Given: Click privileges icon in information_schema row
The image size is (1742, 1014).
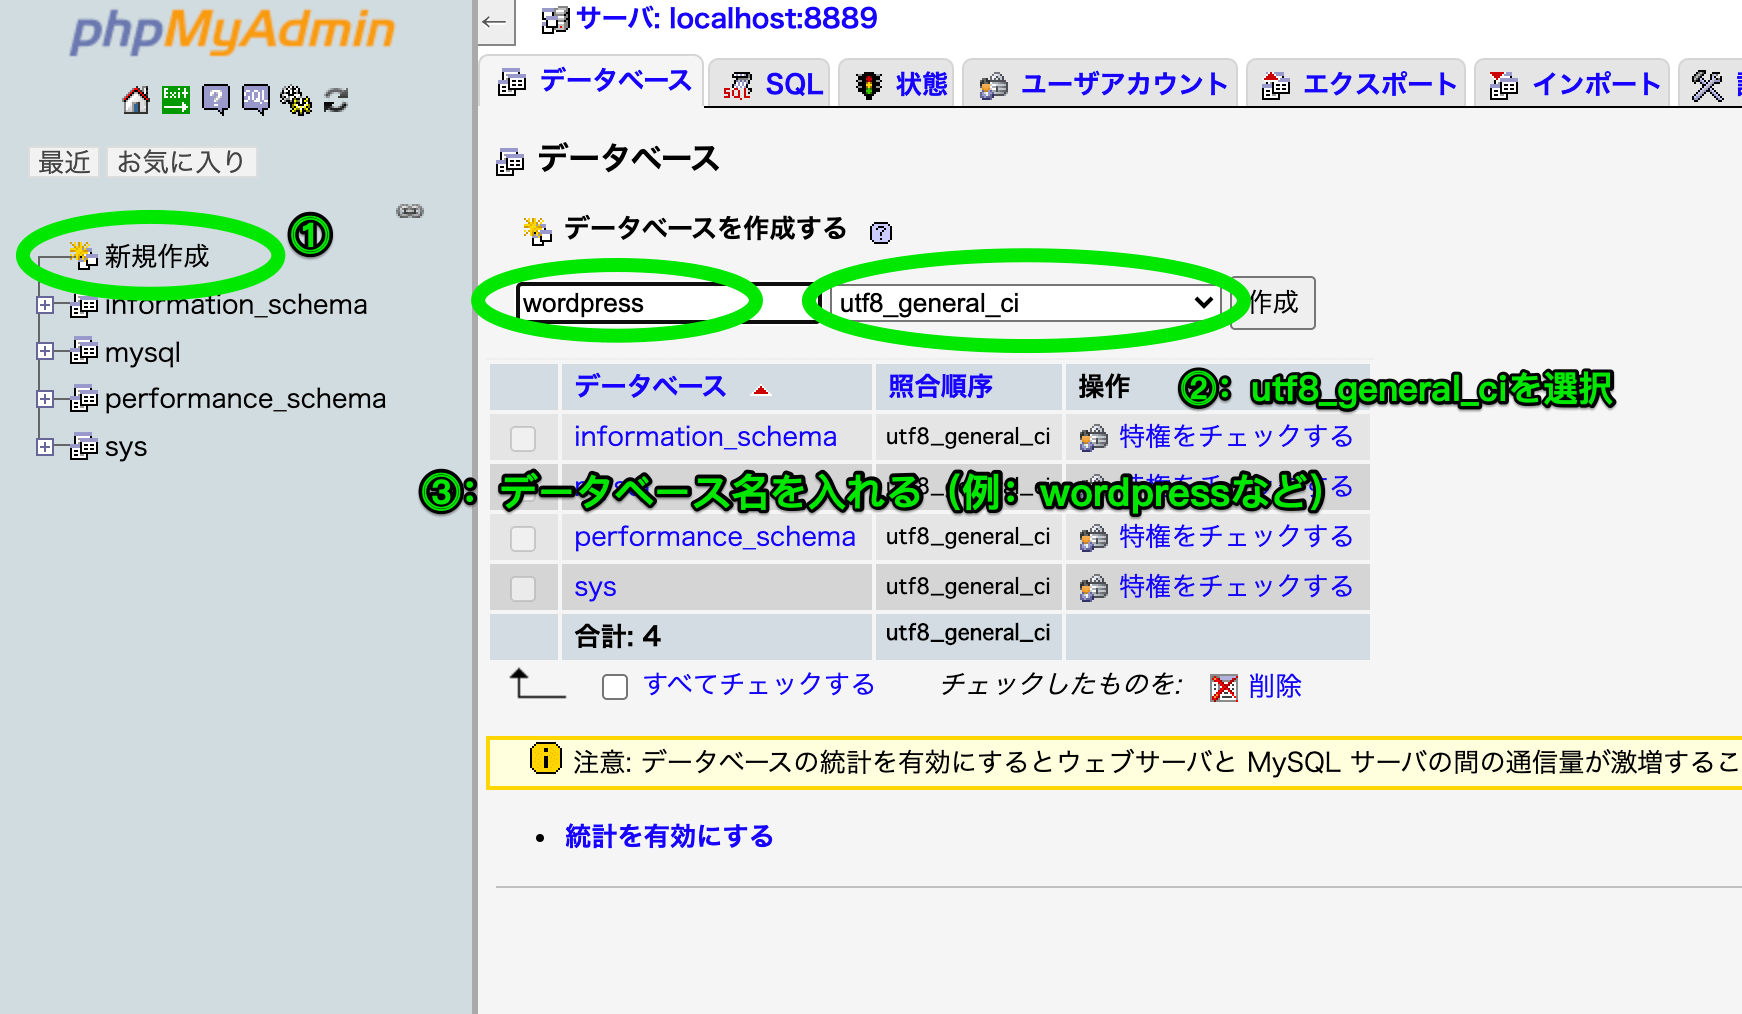Looking at the screenshot, I should click(x=1094, y=438).
